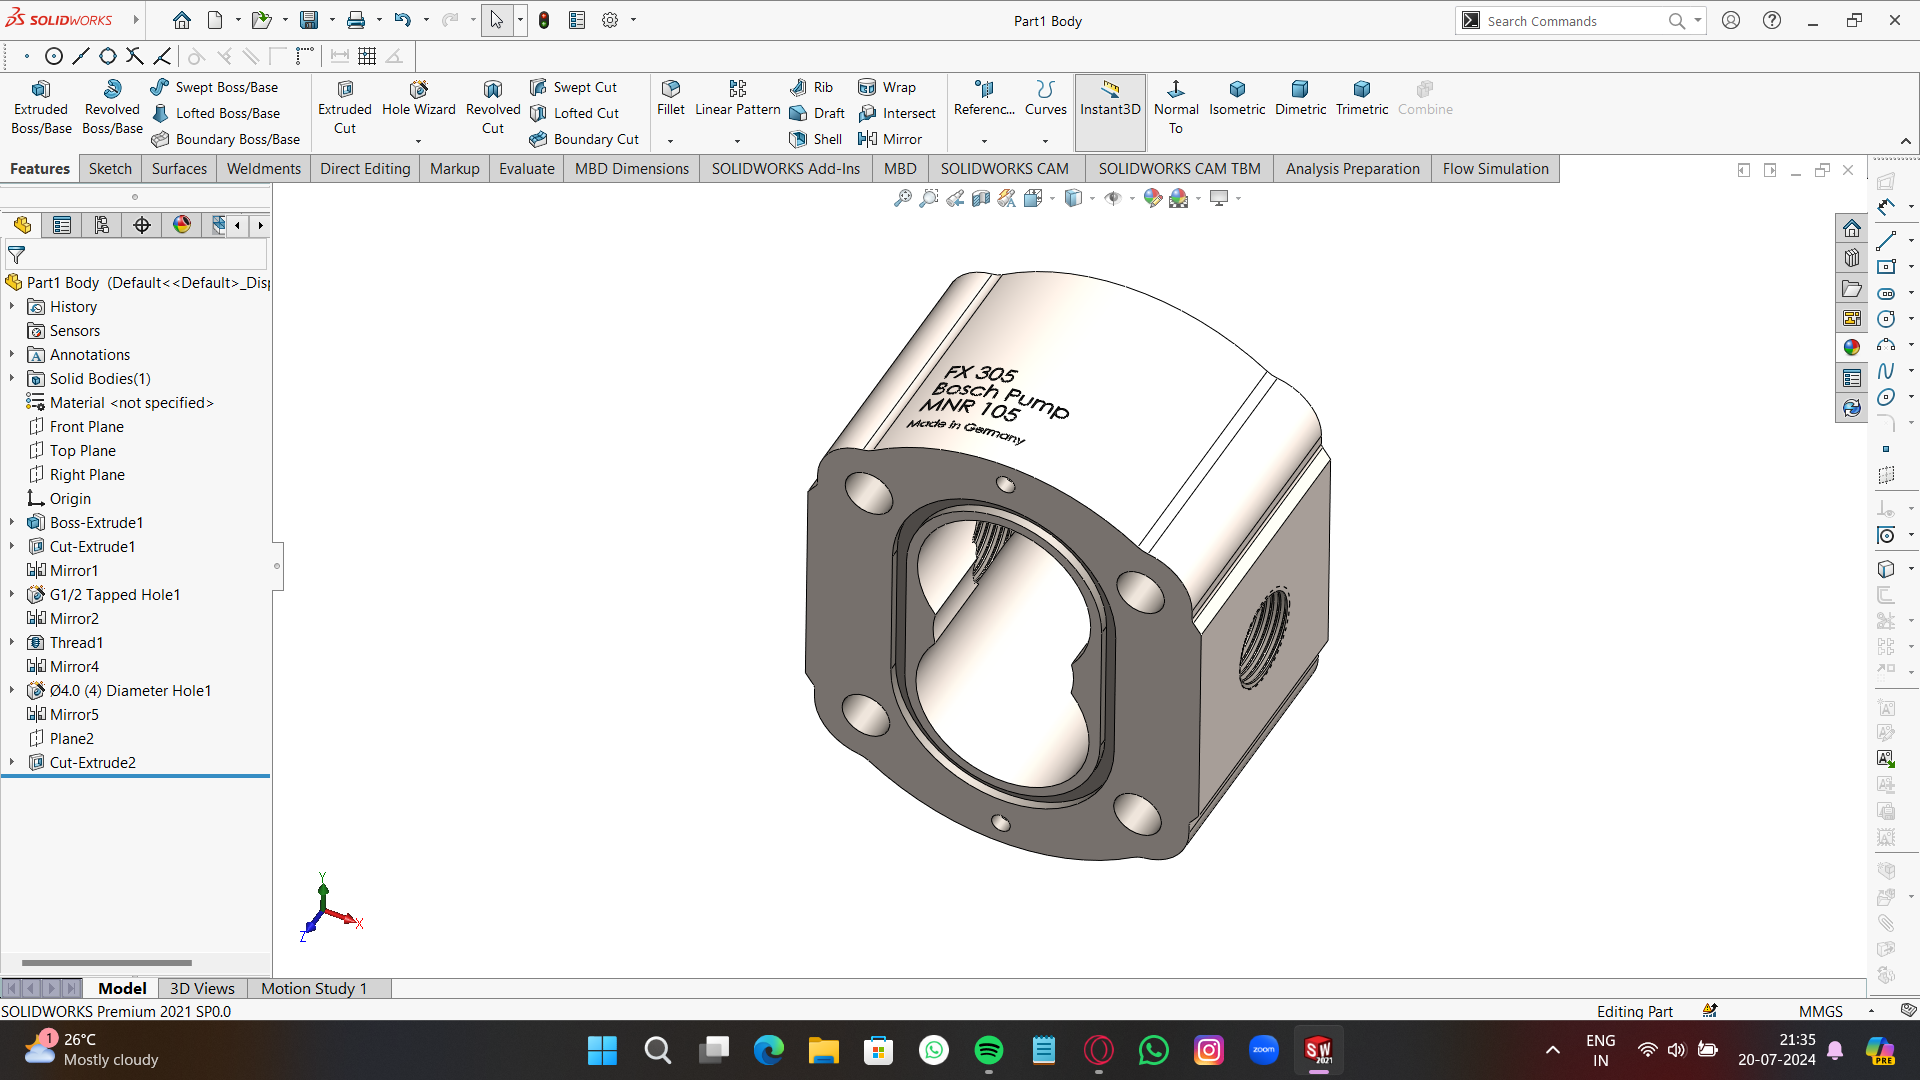
Task: Select the Revolved Boss/Base tool
Action: [x=112, y=108]
